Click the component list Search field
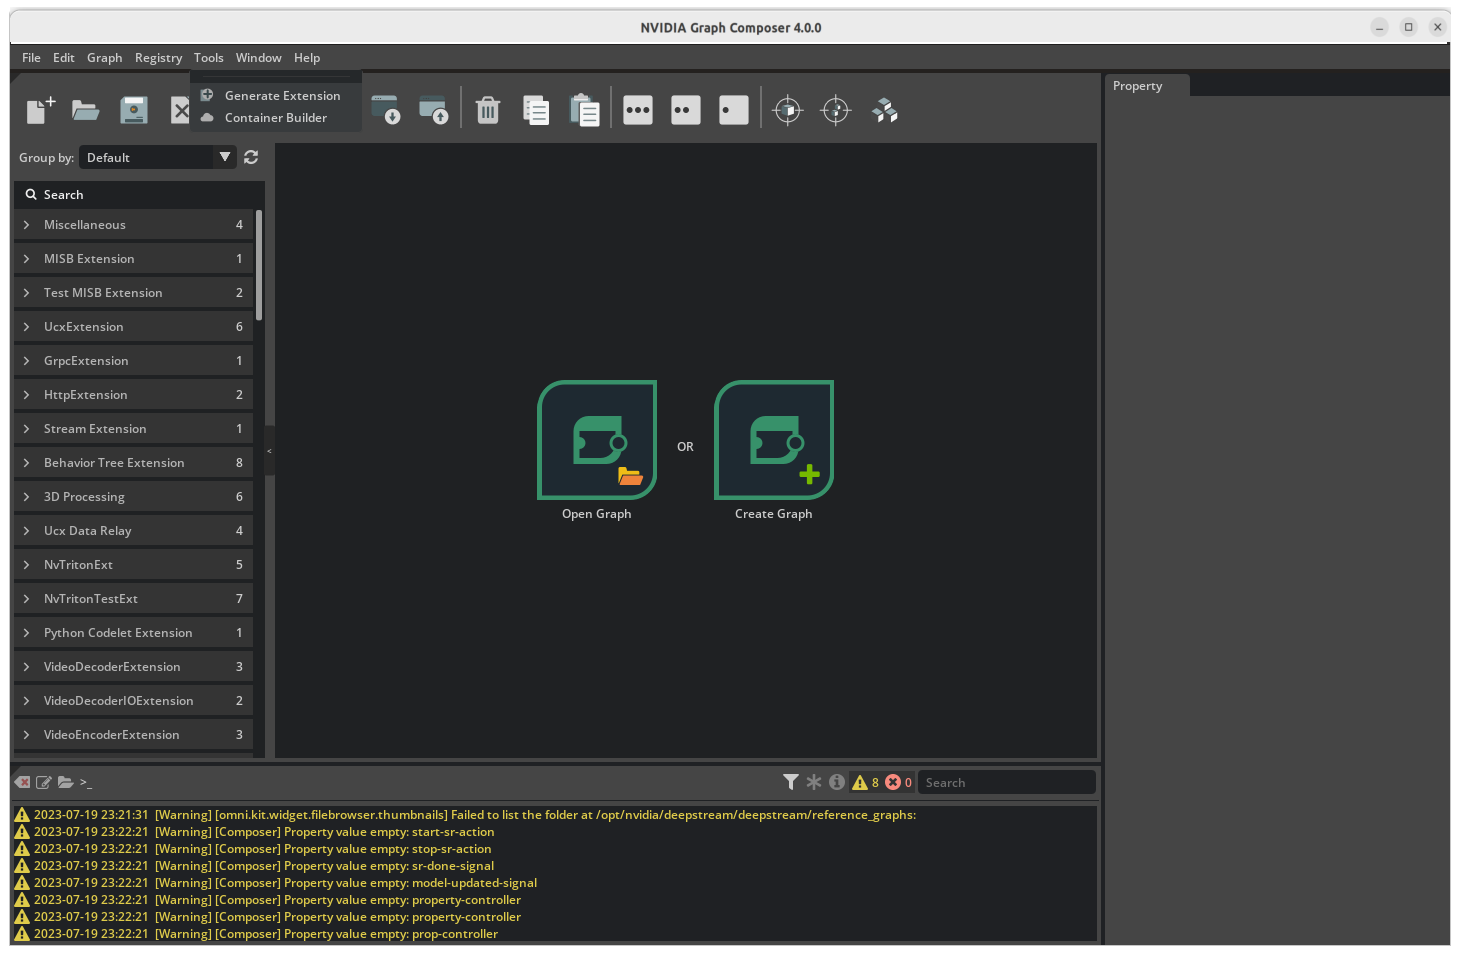1460x955 pixels. click(x=139, y=195)
